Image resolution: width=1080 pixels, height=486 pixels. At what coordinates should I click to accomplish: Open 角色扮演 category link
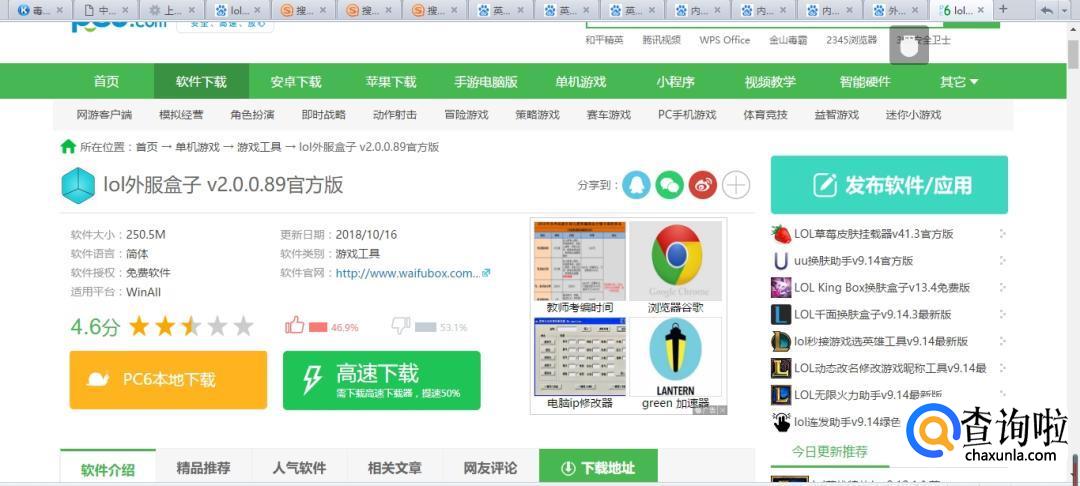click(253, 115)
